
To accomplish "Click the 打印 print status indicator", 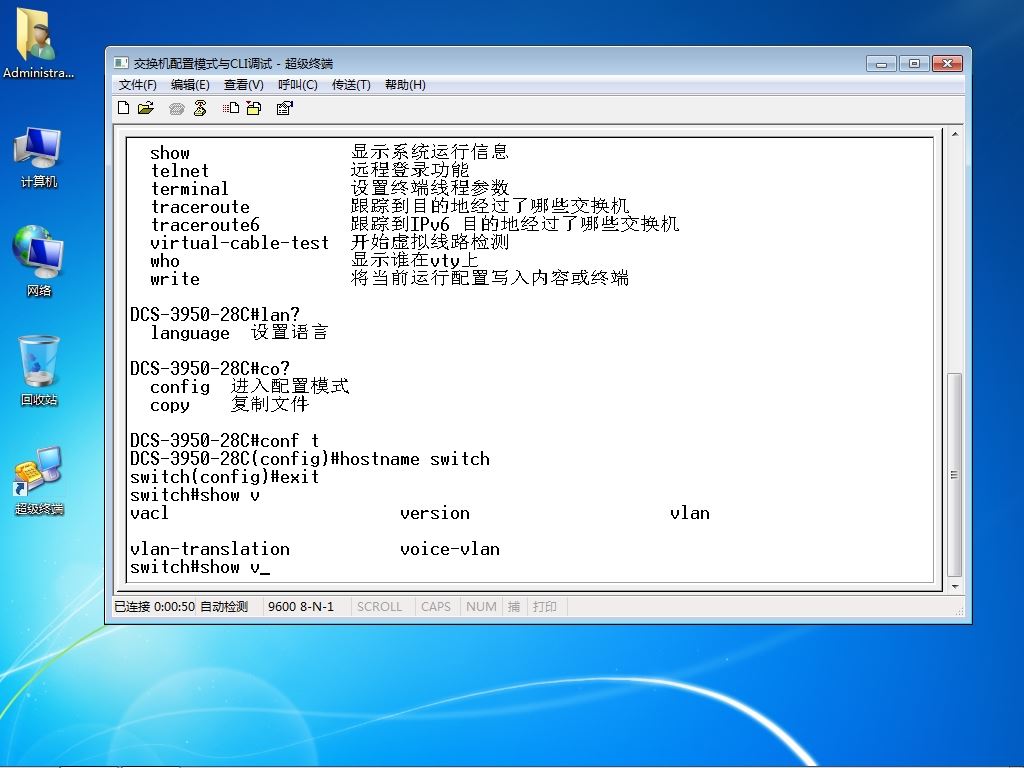I will [x=545, y=607].
